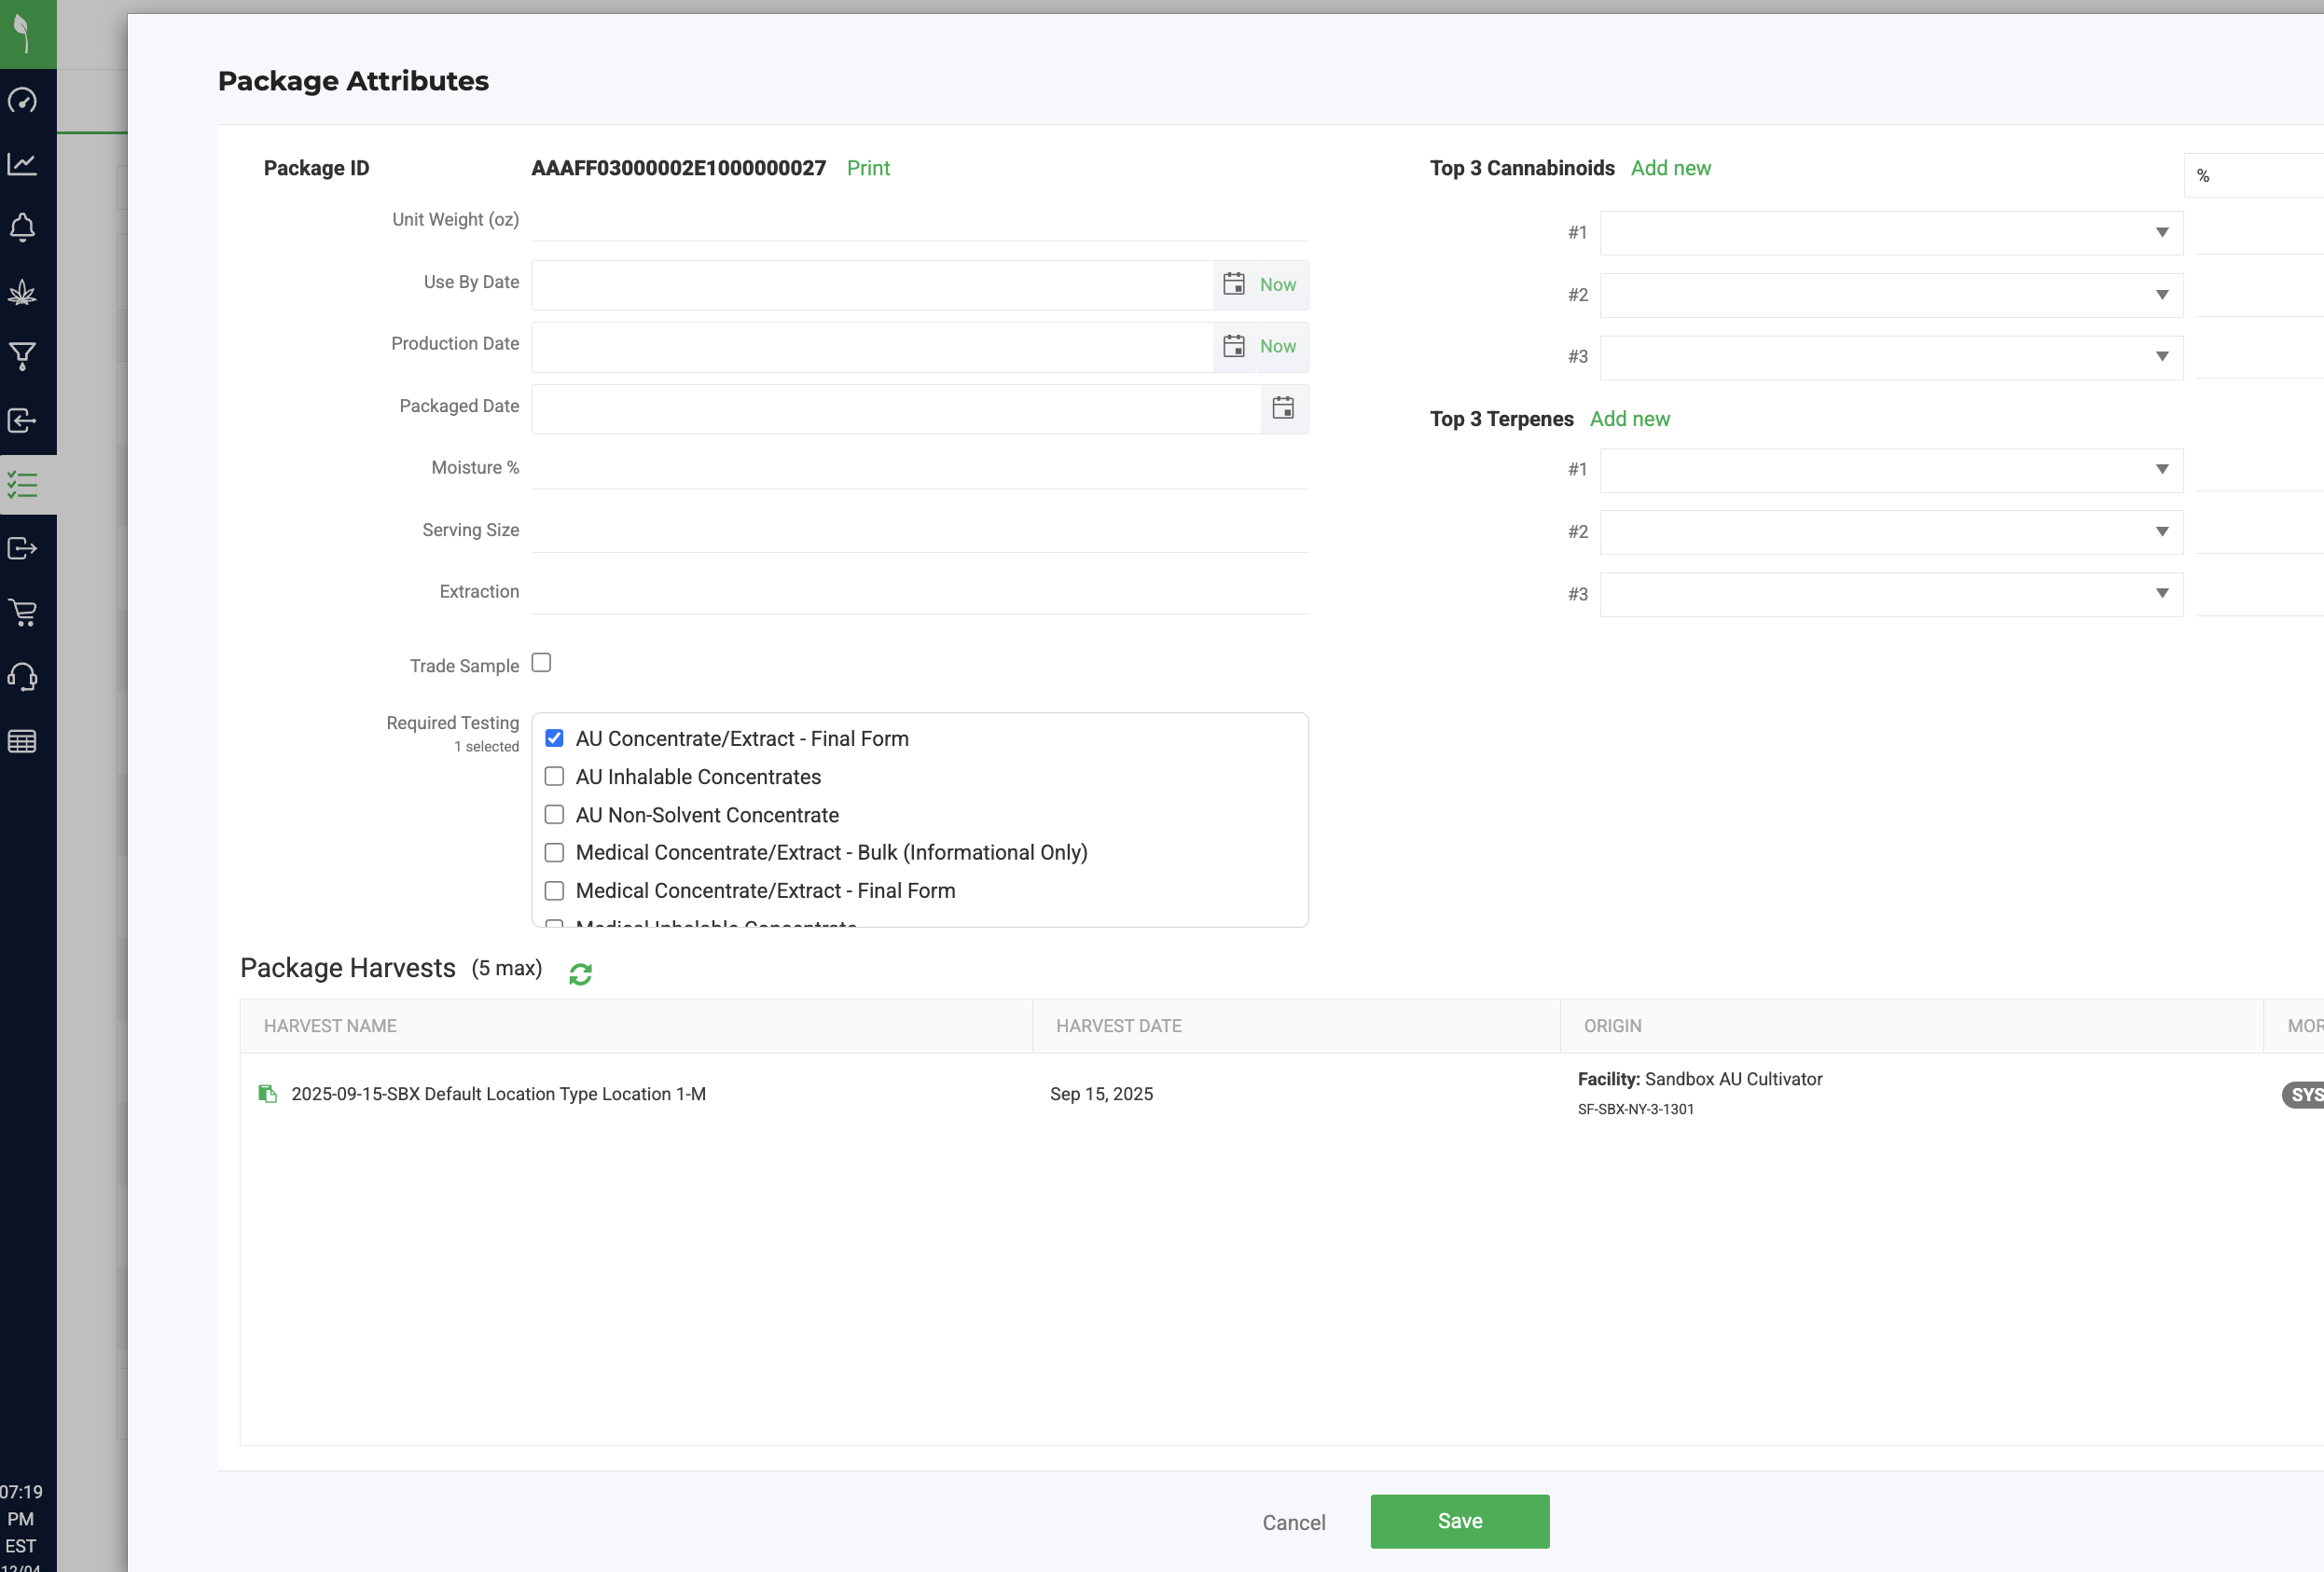Click the notifications bell sidebar icon

(x=22, y=228)
